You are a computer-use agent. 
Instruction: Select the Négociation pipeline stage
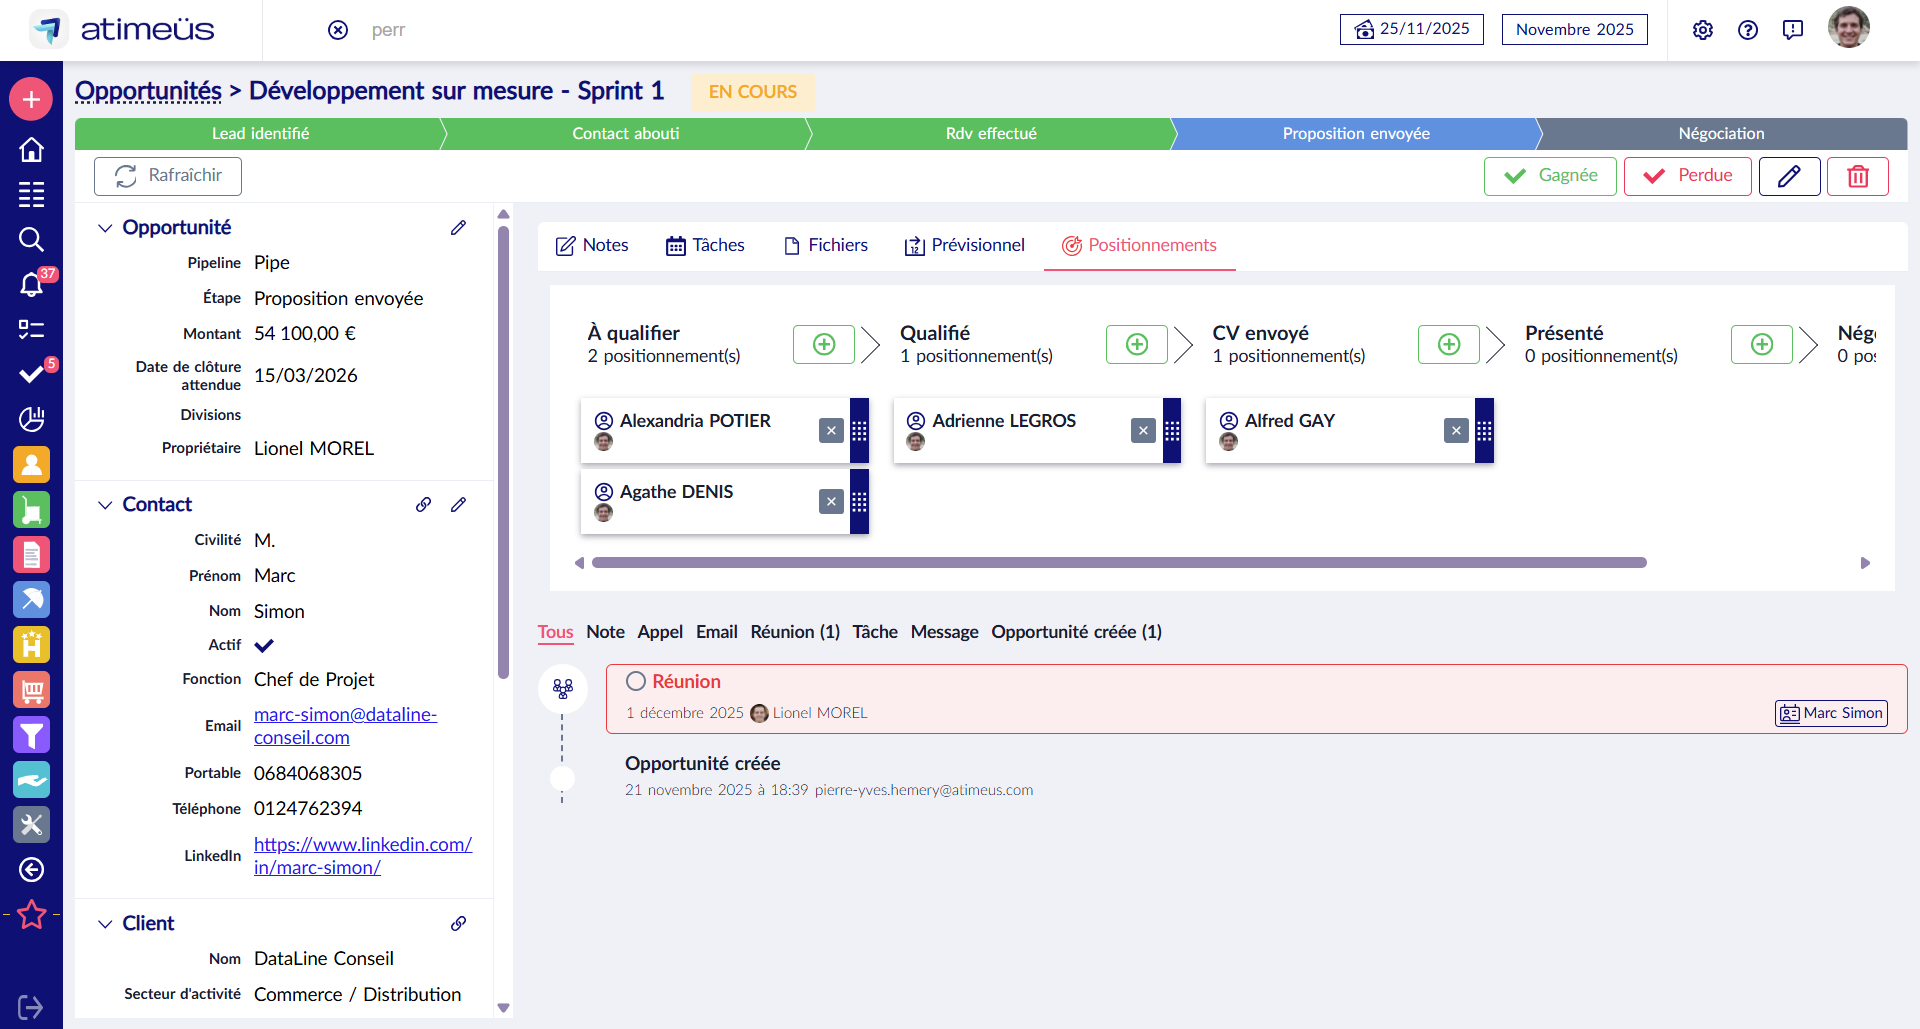(1720, 133)
